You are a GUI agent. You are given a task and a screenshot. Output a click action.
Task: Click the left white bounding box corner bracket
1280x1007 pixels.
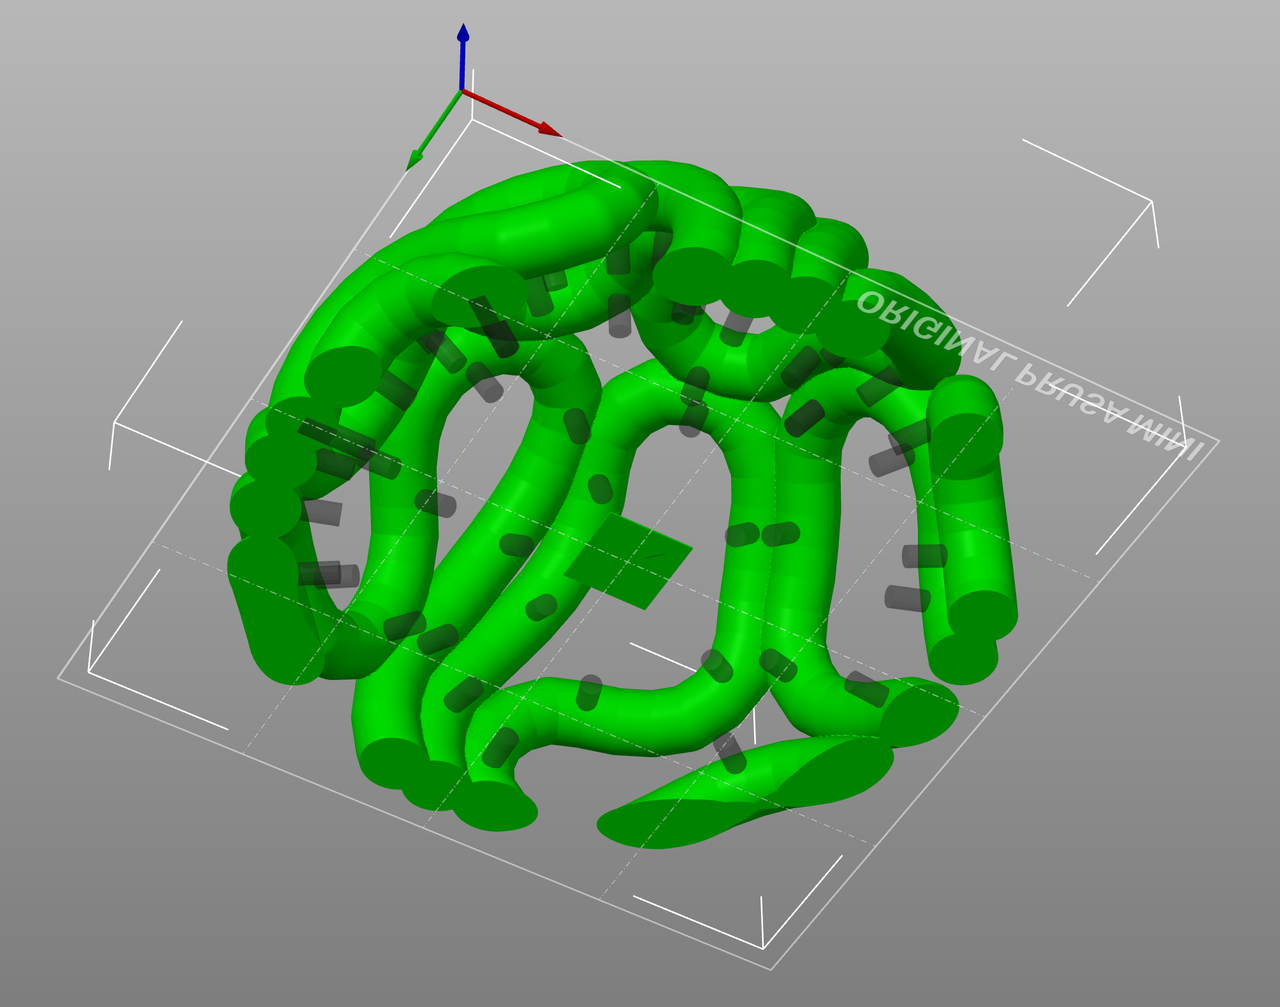(x=115, y=424)
